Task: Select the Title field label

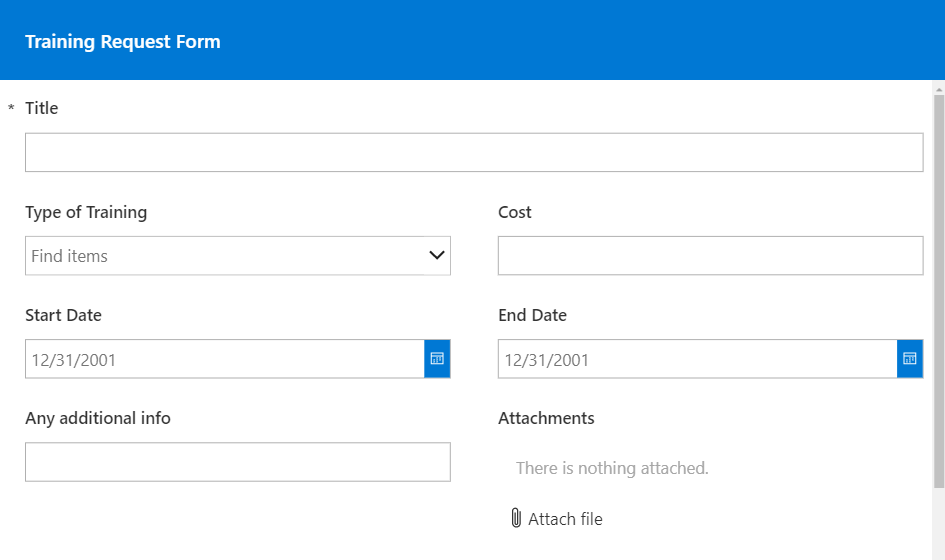Action: (x=42, y=108)
